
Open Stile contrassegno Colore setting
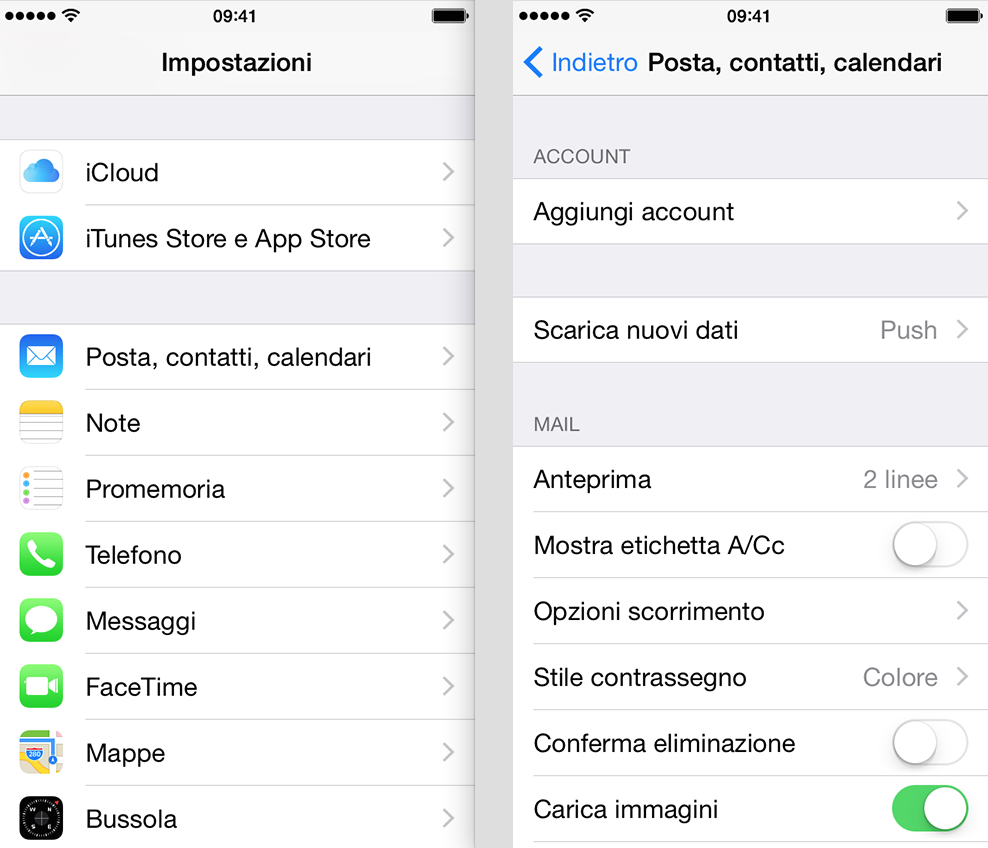[x=750, y=678]
